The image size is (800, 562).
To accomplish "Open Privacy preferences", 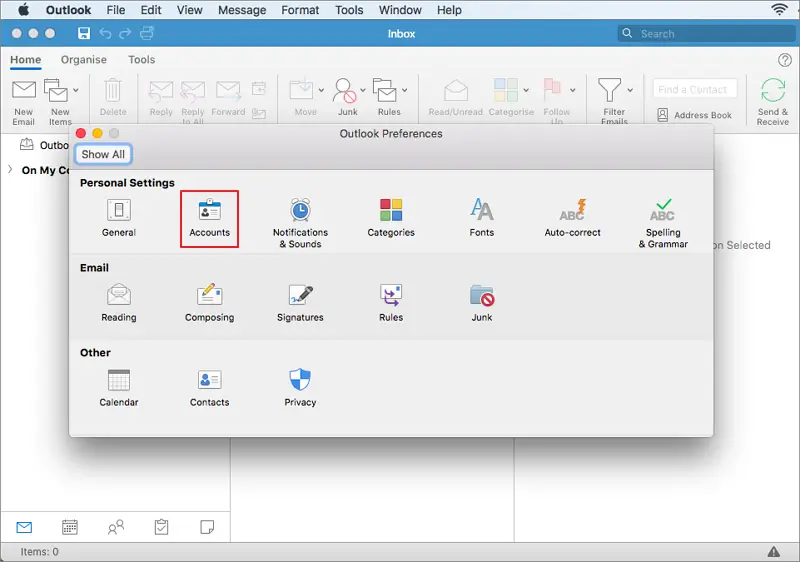I will pyautogui.click(x=300, y=388).
